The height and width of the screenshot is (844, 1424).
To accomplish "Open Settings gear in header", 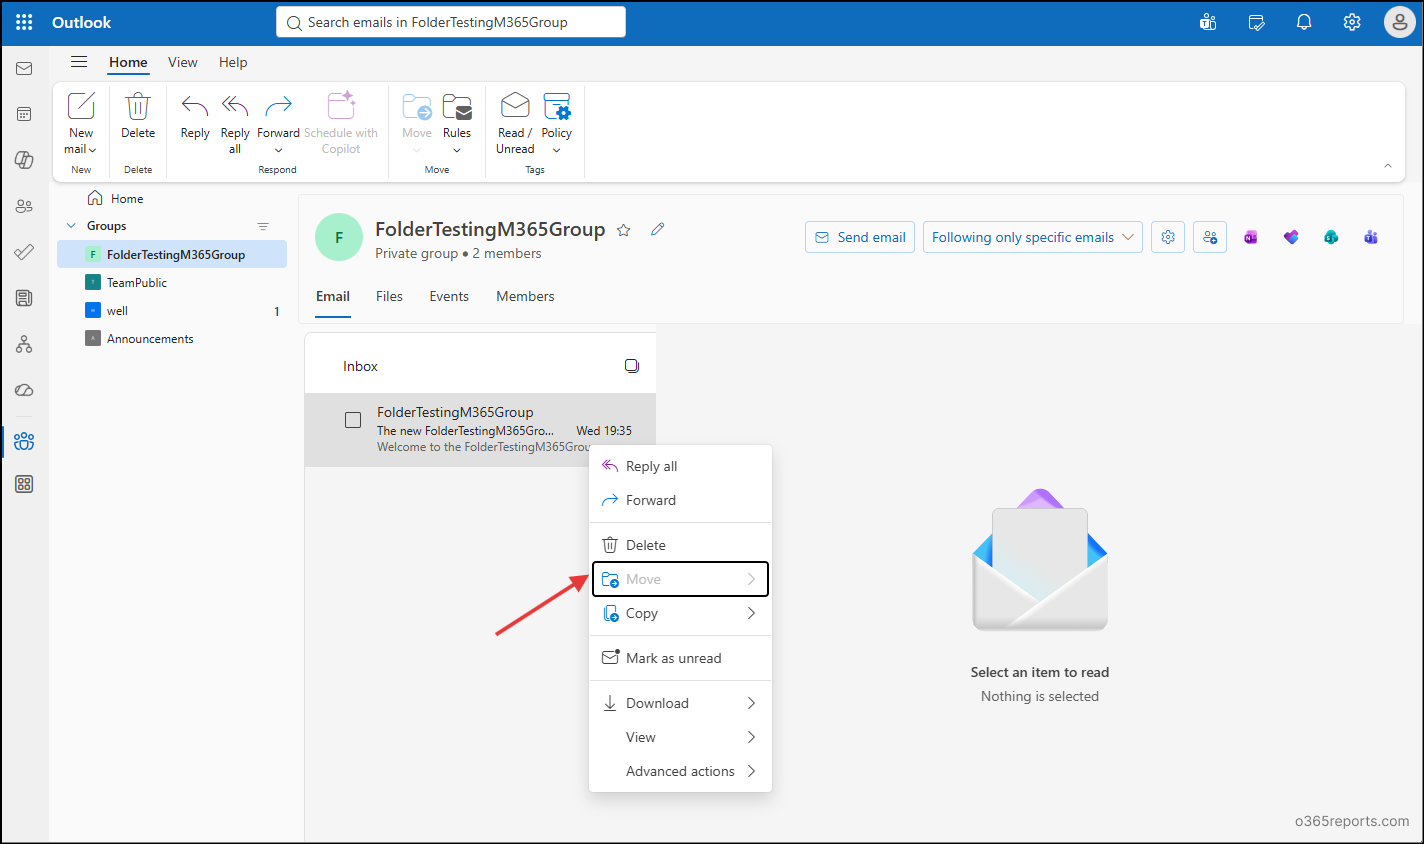I will click(1352, 22).
